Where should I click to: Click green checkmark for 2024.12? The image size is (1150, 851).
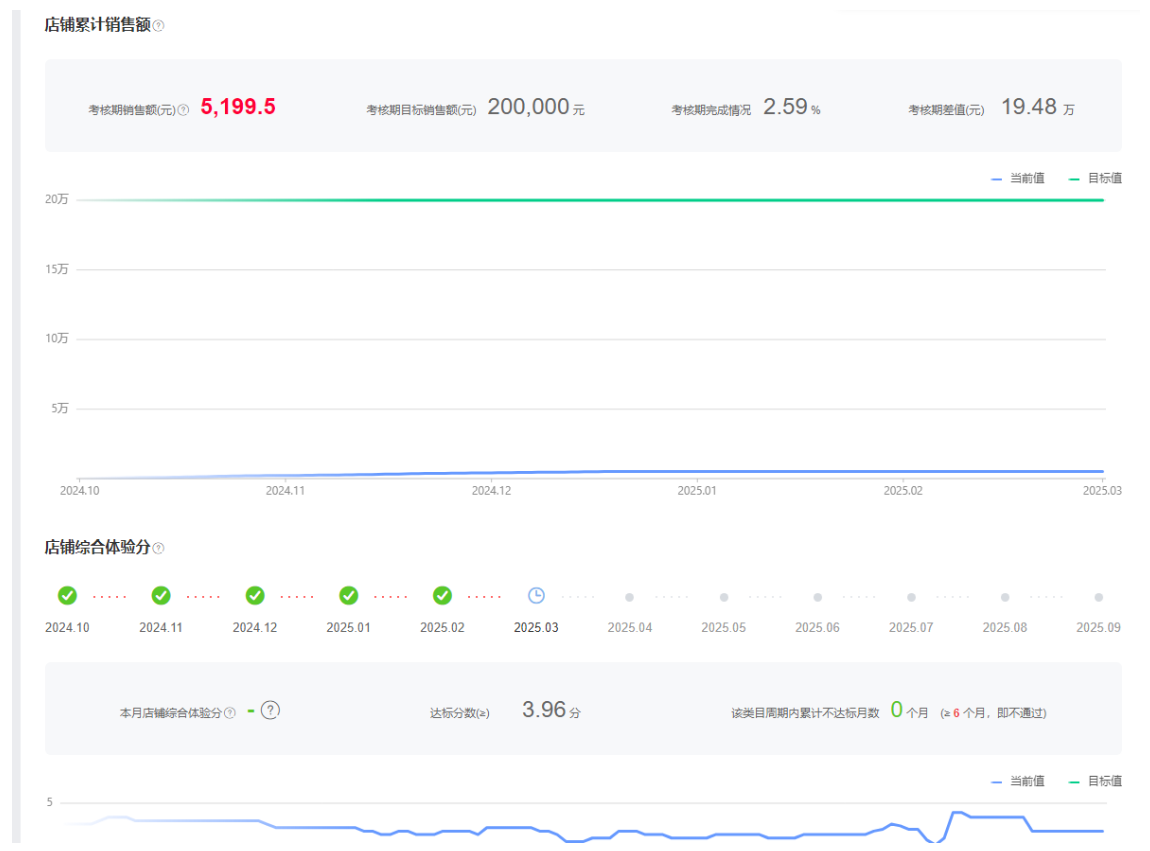pyautogui.click(x=255, y=596)
